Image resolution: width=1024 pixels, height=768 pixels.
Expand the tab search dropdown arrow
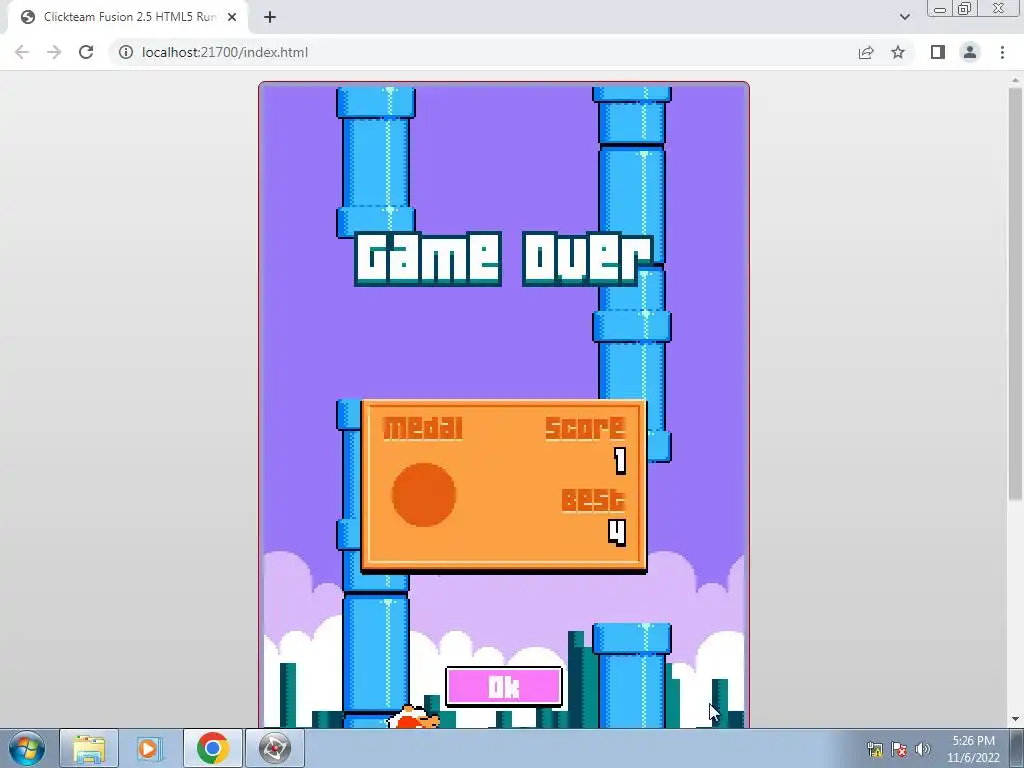point(904,17)
